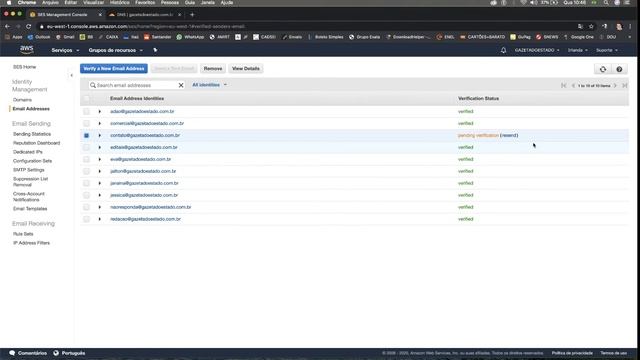This screenshot has width=640, height=360.
Task: Open the pin shortcuts icon in AWS header
Action: click(155, 50)
